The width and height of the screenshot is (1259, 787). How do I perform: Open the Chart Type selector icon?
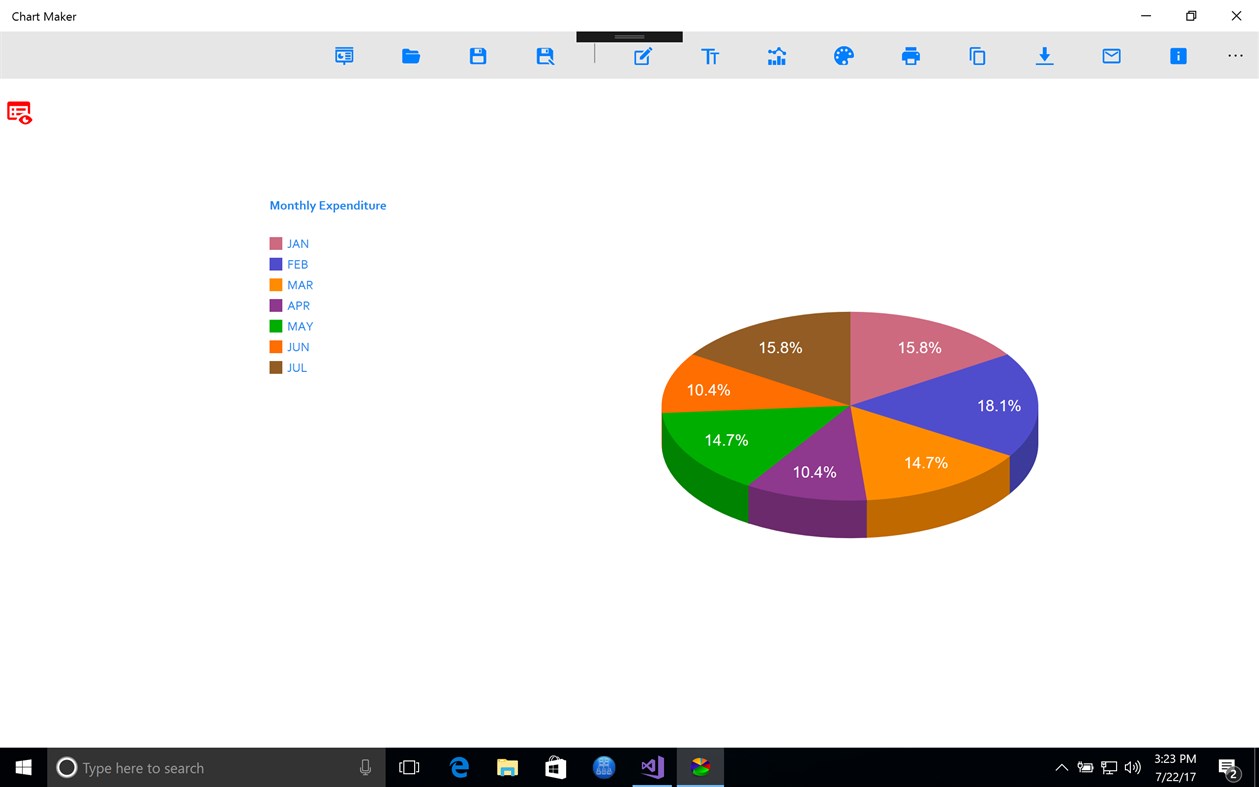pyautogui.click(x=777, y=56)
